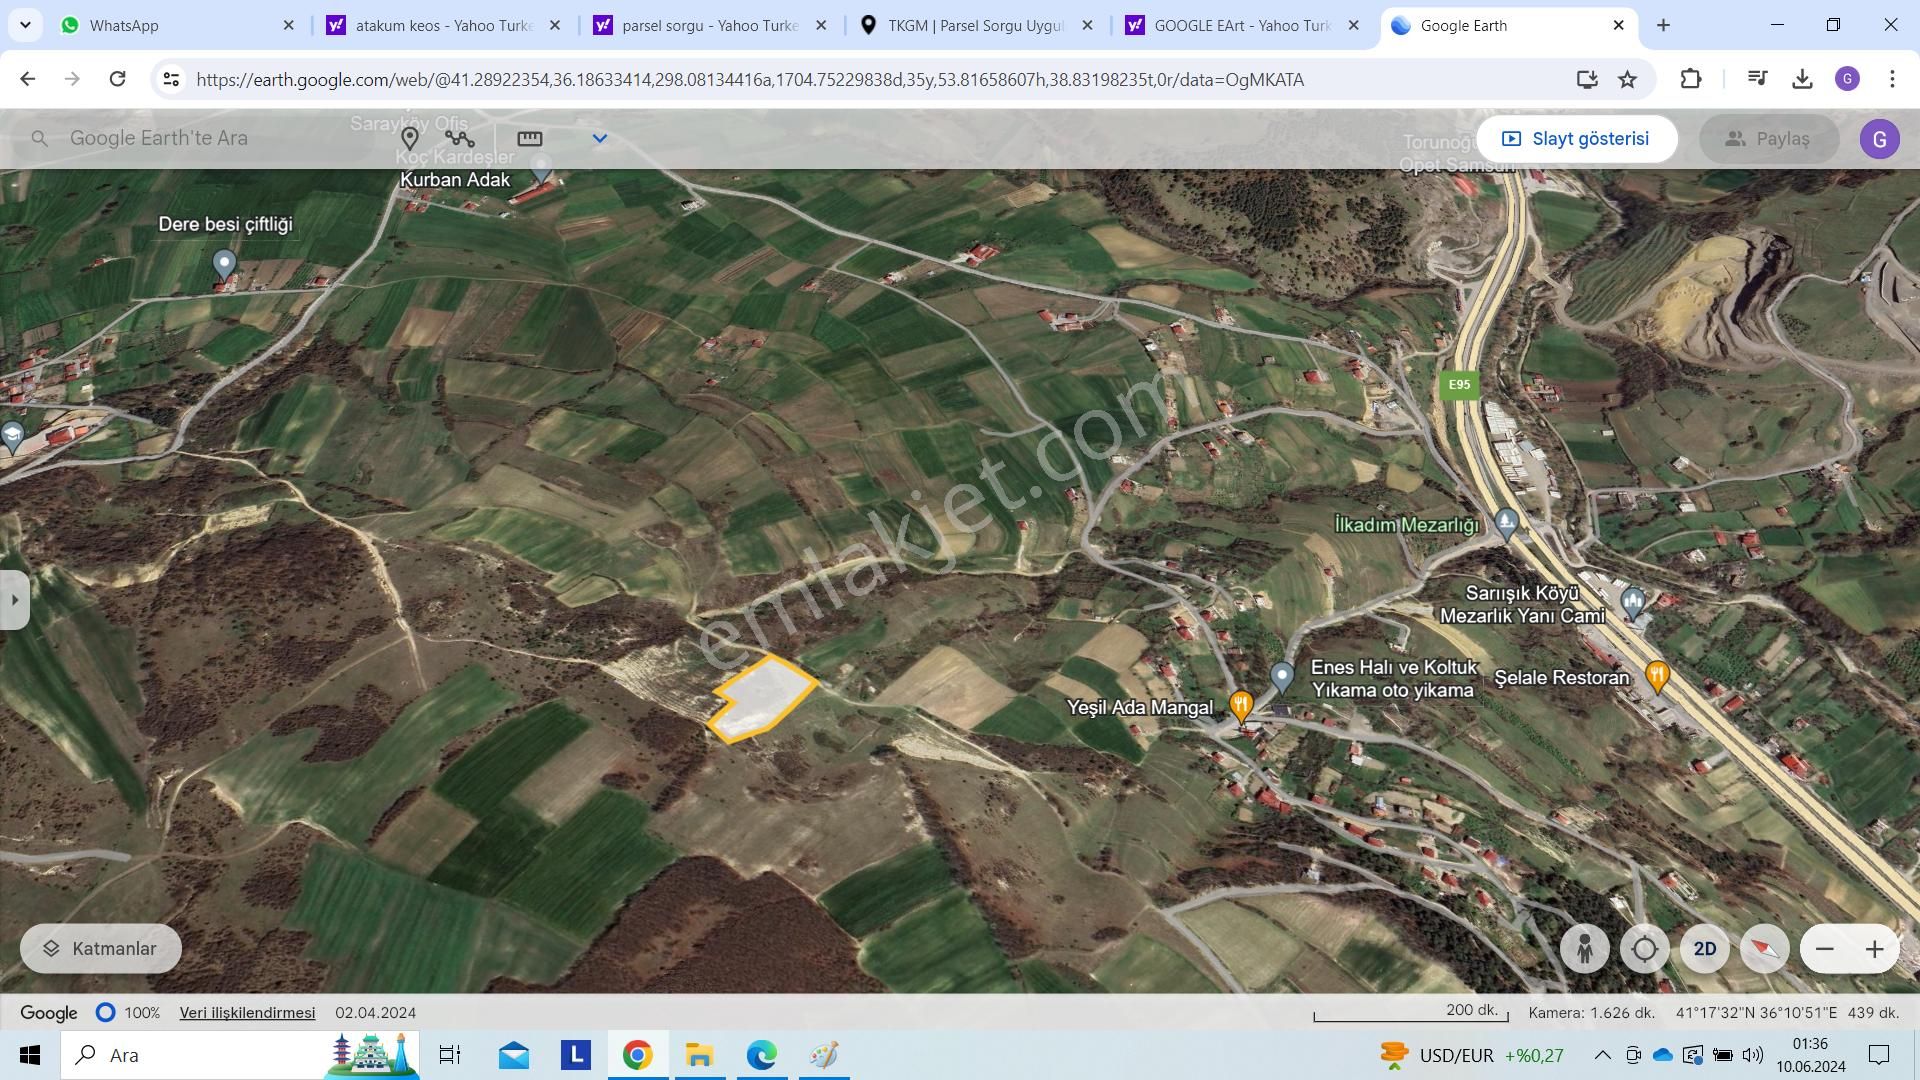Open the Katmanlar layers panel
The height and width of the screenshot is (1080, 1920).
(x=100, y=948)
